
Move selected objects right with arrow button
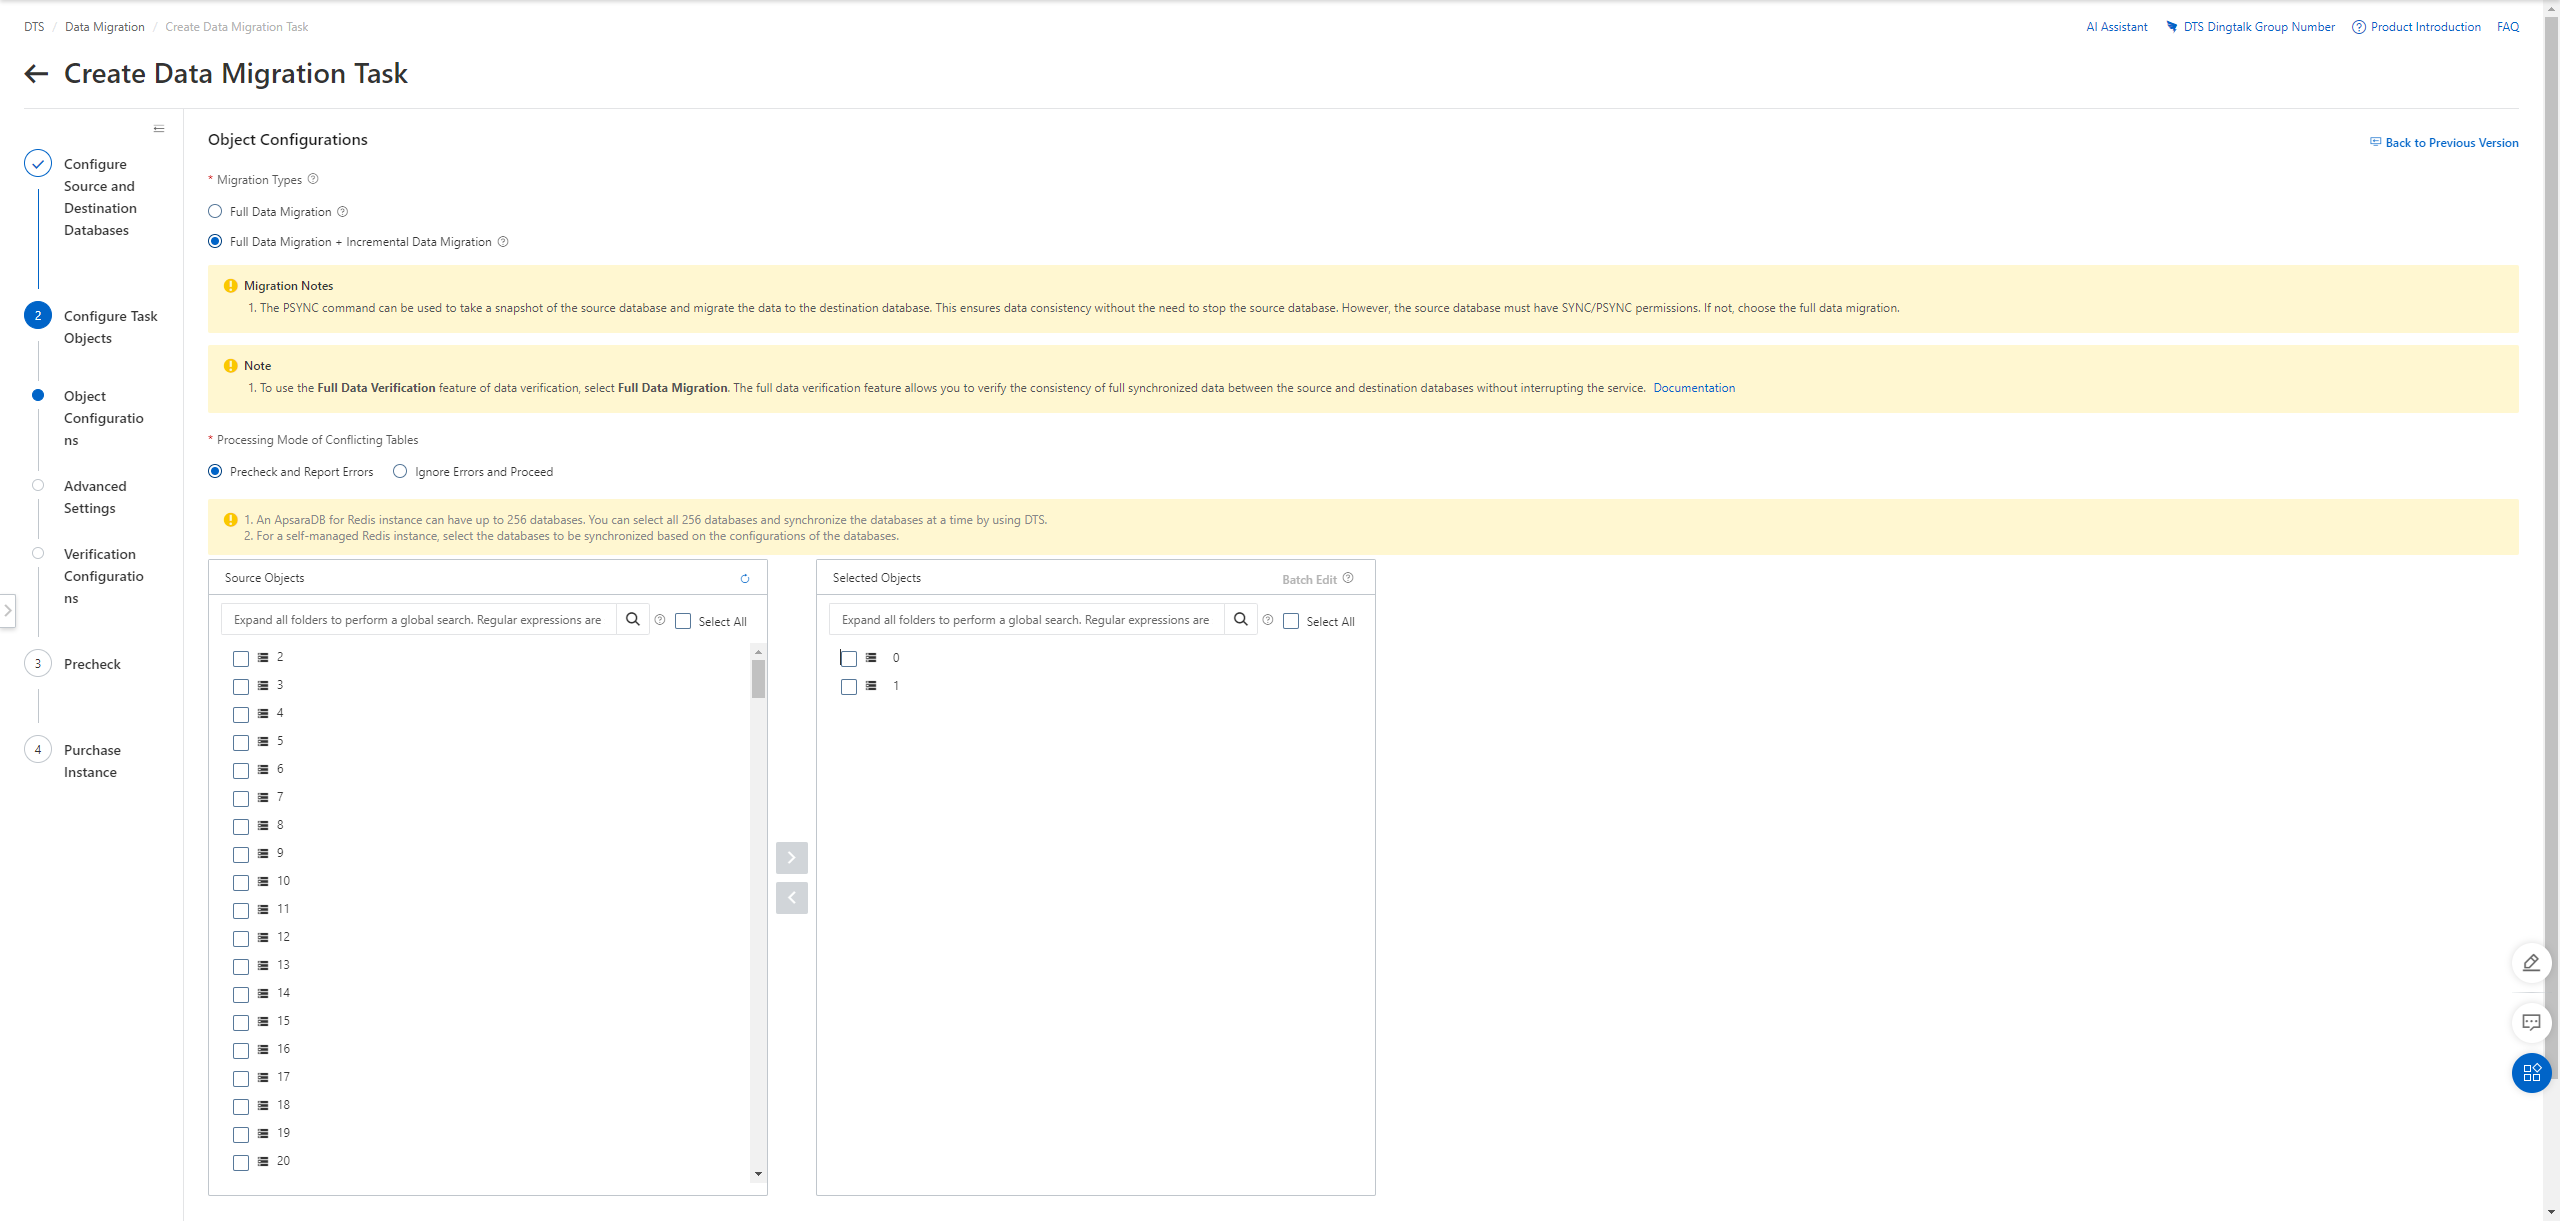coord(791,858)
